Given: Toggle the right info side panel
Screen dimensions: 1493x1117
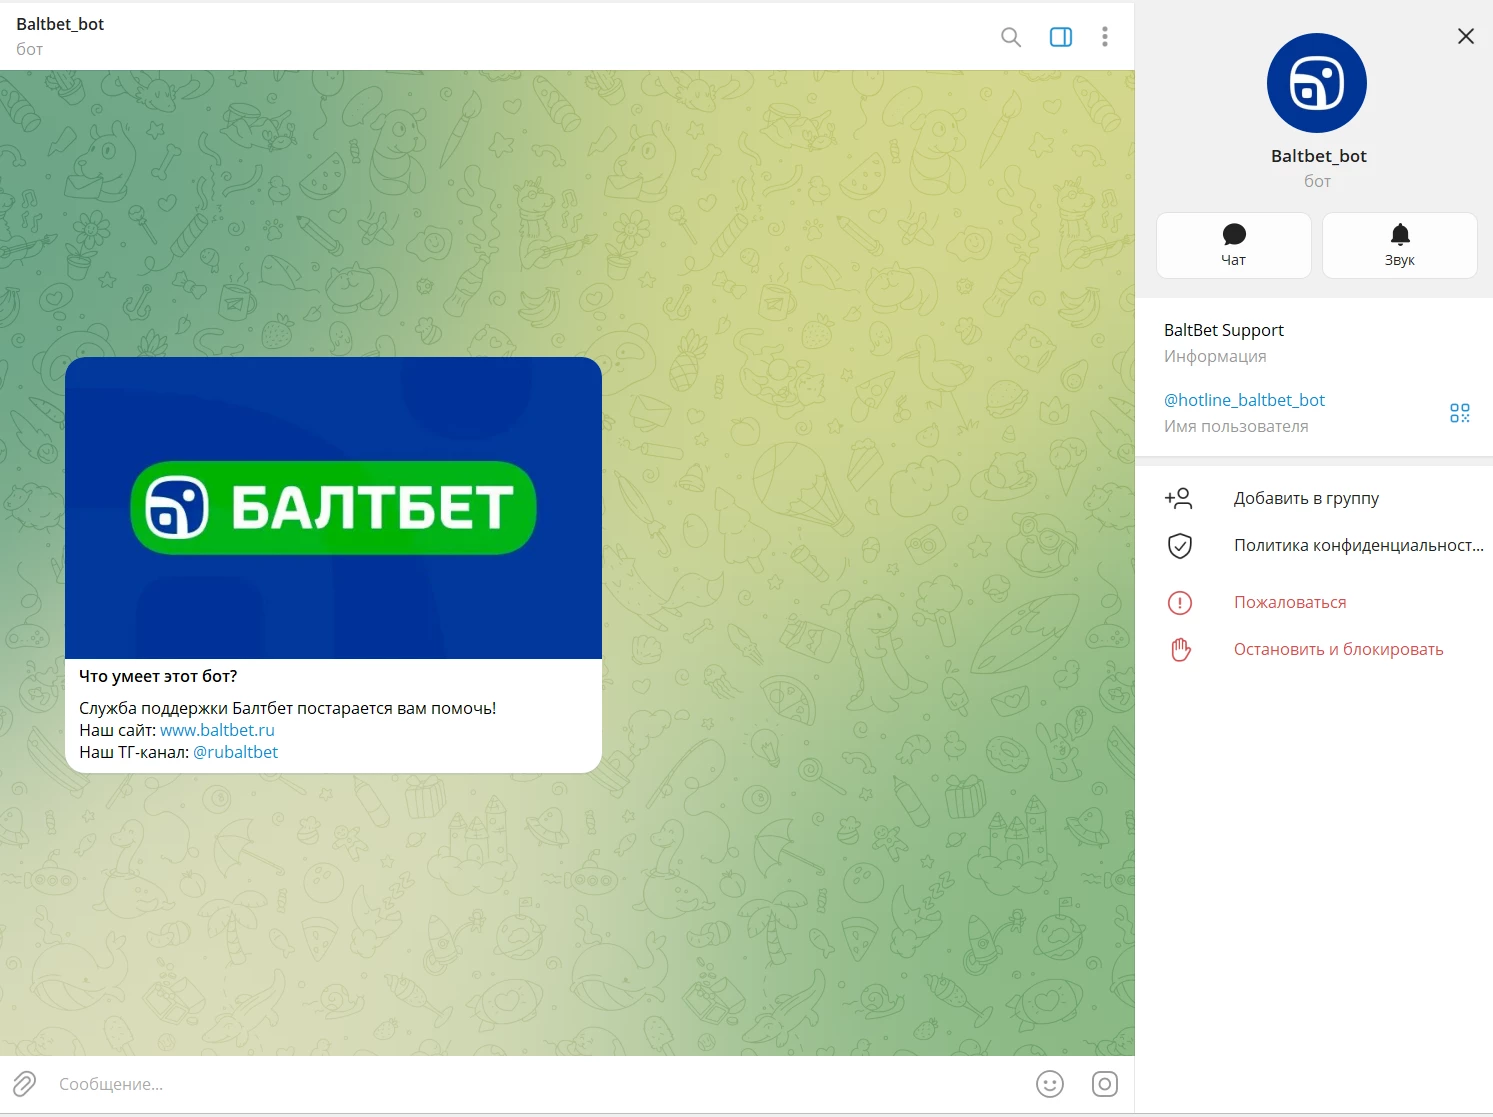Looking at the screenshot, I should [x=1061, y=37].
